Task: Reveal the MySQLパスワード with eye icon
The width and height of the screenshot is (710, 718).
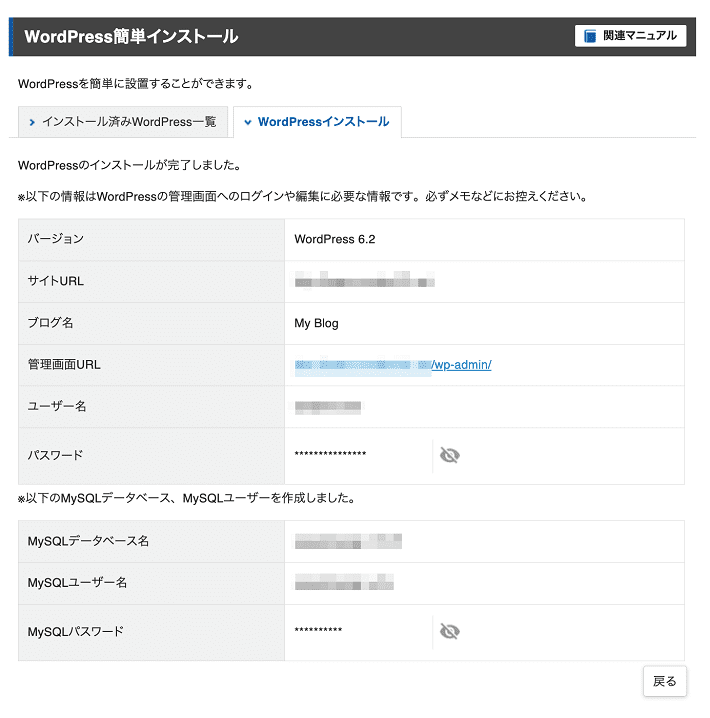Action: pos(450,631)
